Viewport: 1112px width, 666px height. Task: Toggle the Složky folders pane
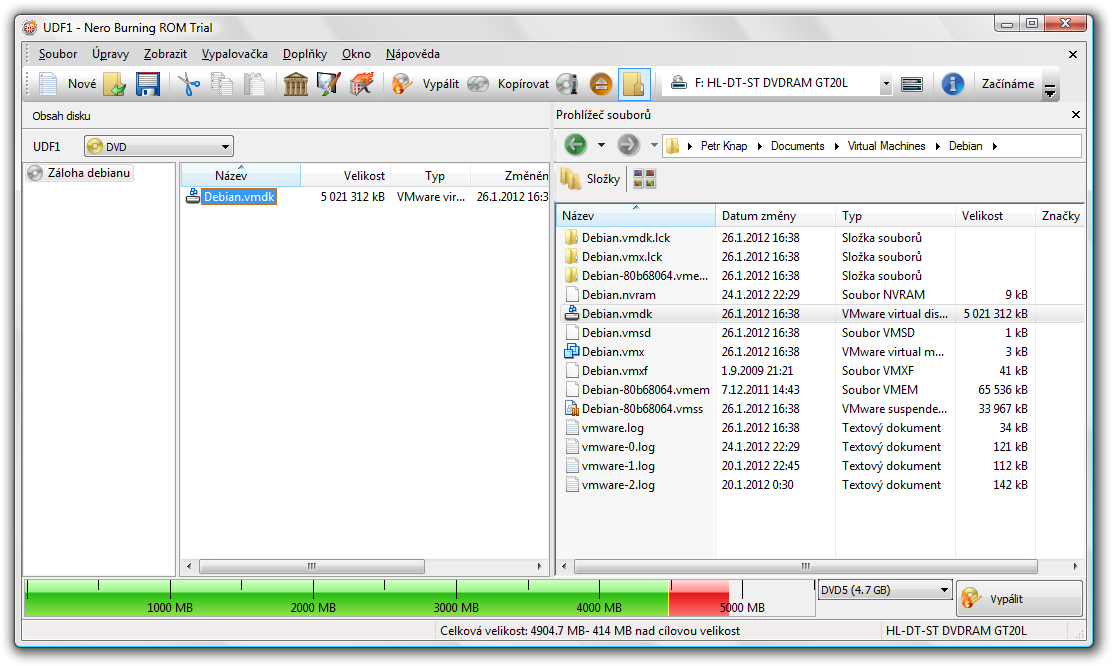(x=590, y=179)
